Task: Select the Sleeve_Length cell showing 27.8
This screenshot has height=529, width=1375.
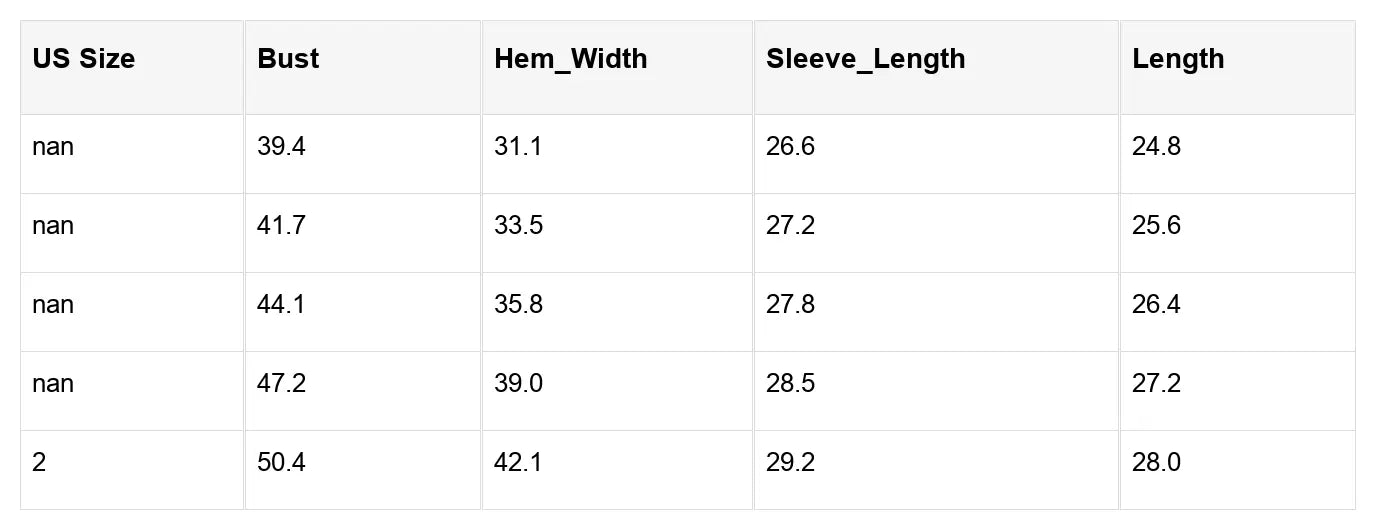Action: 790,305
